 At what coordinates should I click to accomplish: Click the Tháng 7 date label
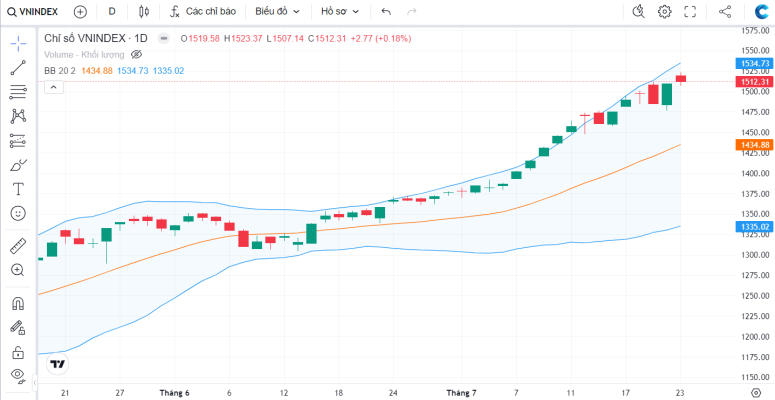click(x=462, y=393)
